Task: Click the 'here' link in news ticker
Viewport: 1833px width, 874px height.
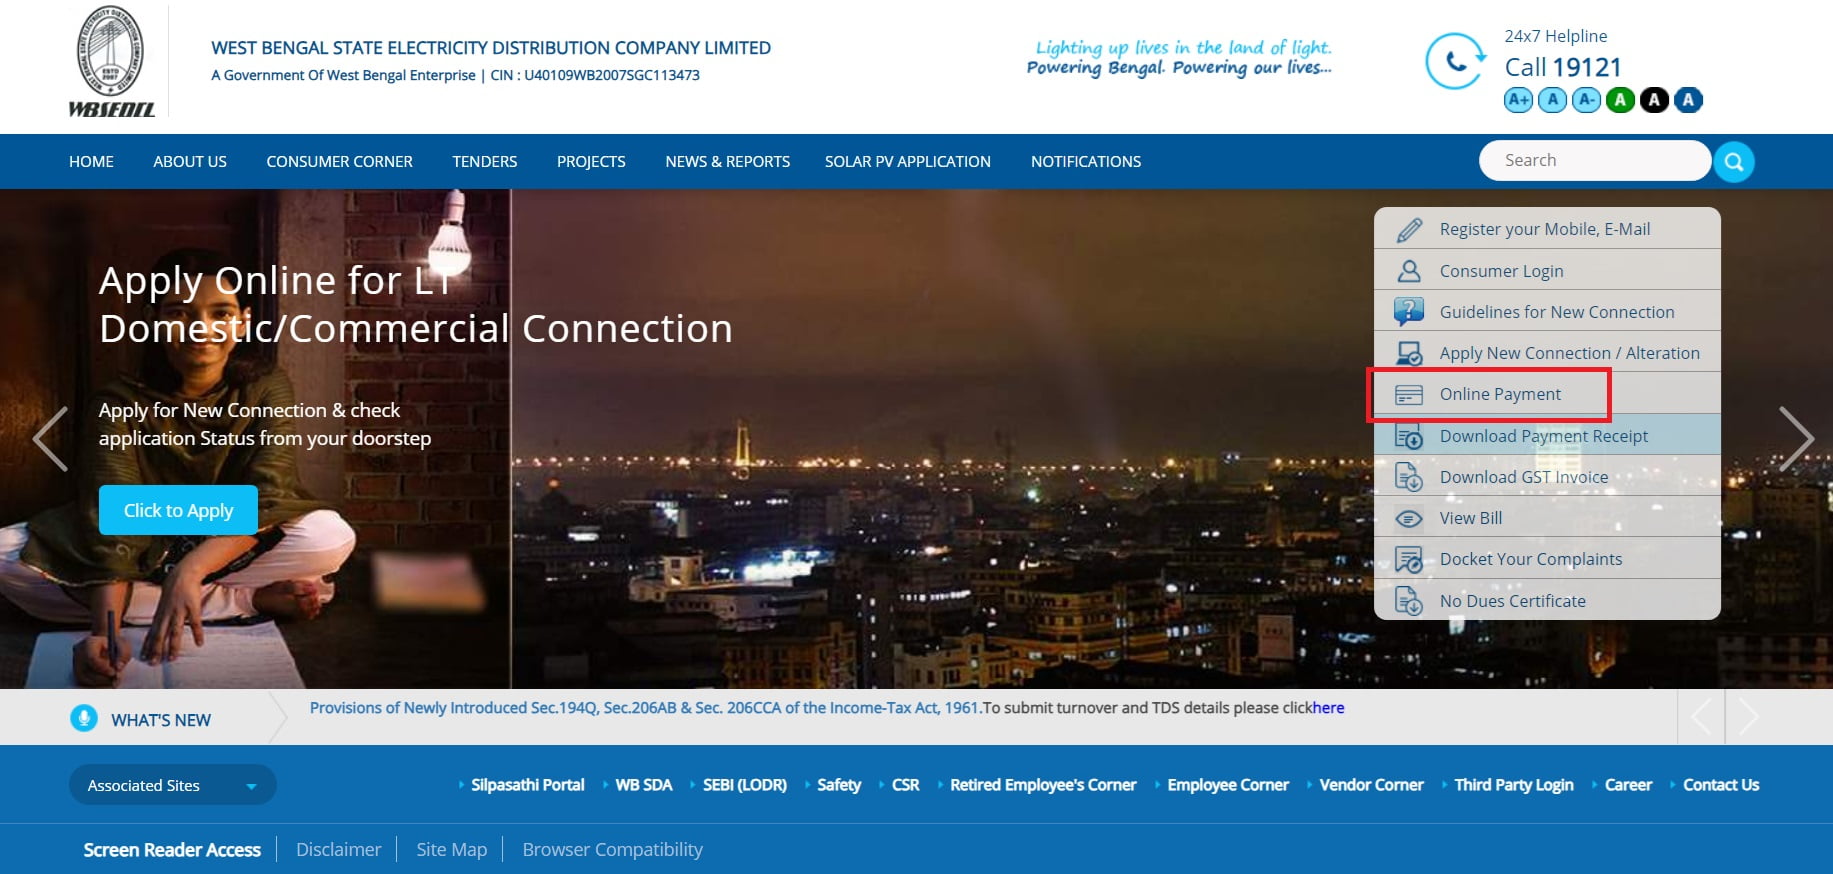Action: 1328,708
